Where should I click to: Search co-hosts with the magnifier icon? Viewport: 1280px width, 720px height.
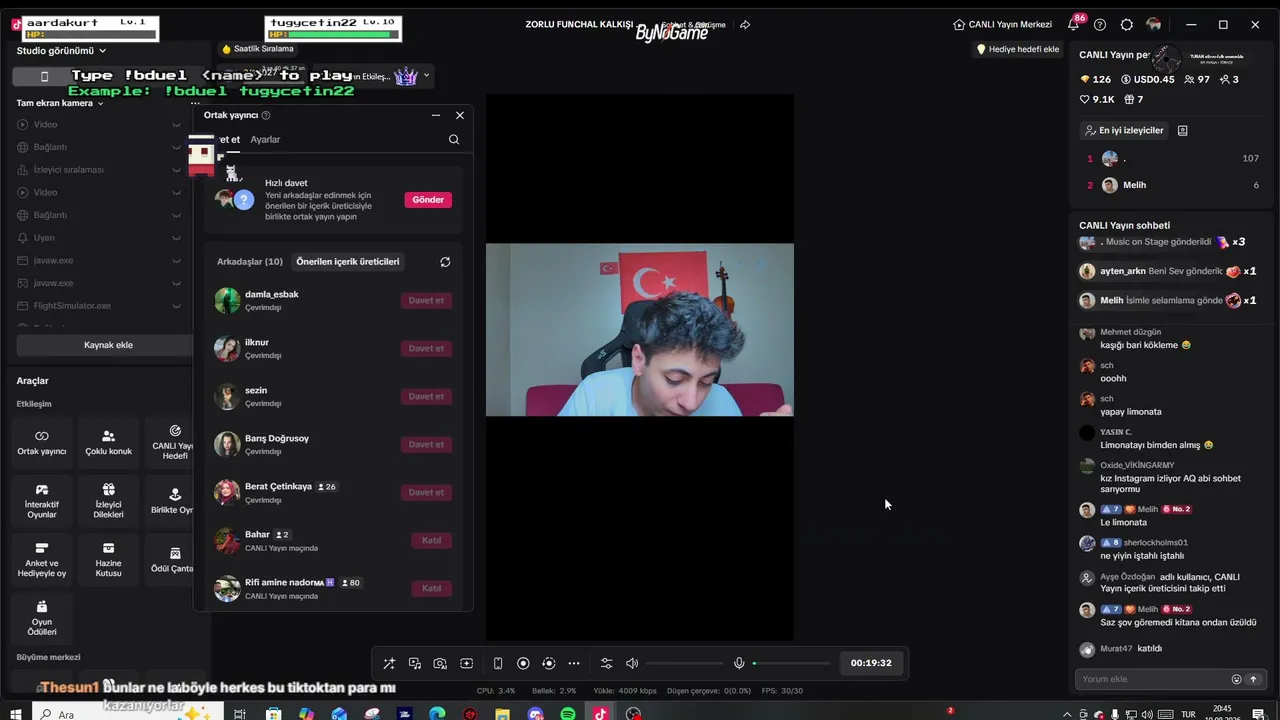coord(454,140)
